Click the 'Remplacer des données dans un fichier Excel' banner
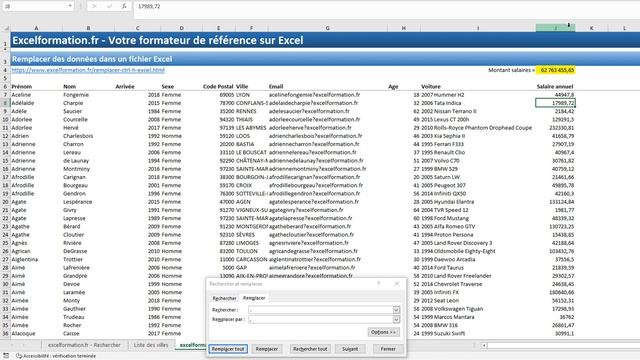 point(325,59)
